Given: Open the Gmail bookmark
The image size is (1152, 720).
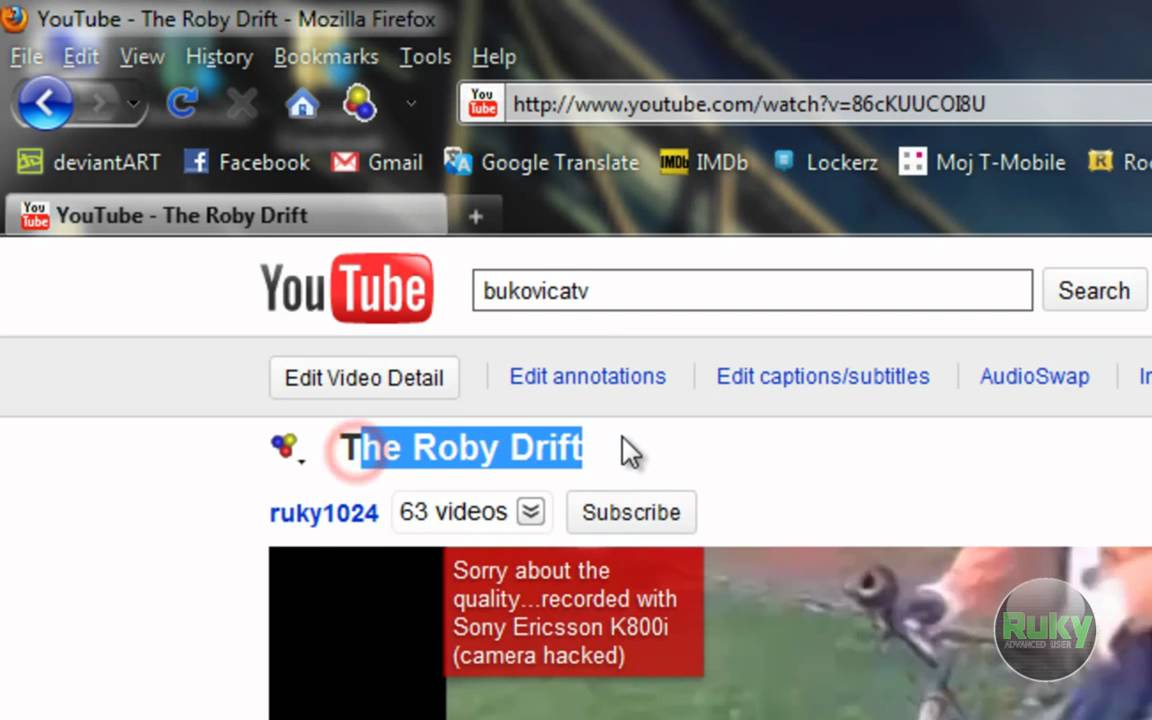Looking at the screenshot, I should [x=377, y=162].
